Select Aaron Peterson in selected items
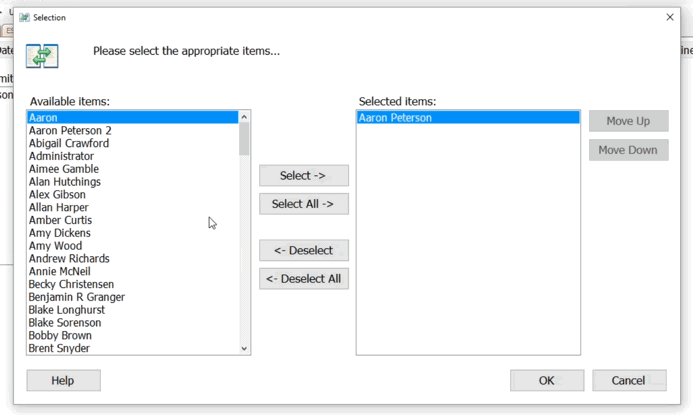Viewport: 693px width, 416px height. 468,118
